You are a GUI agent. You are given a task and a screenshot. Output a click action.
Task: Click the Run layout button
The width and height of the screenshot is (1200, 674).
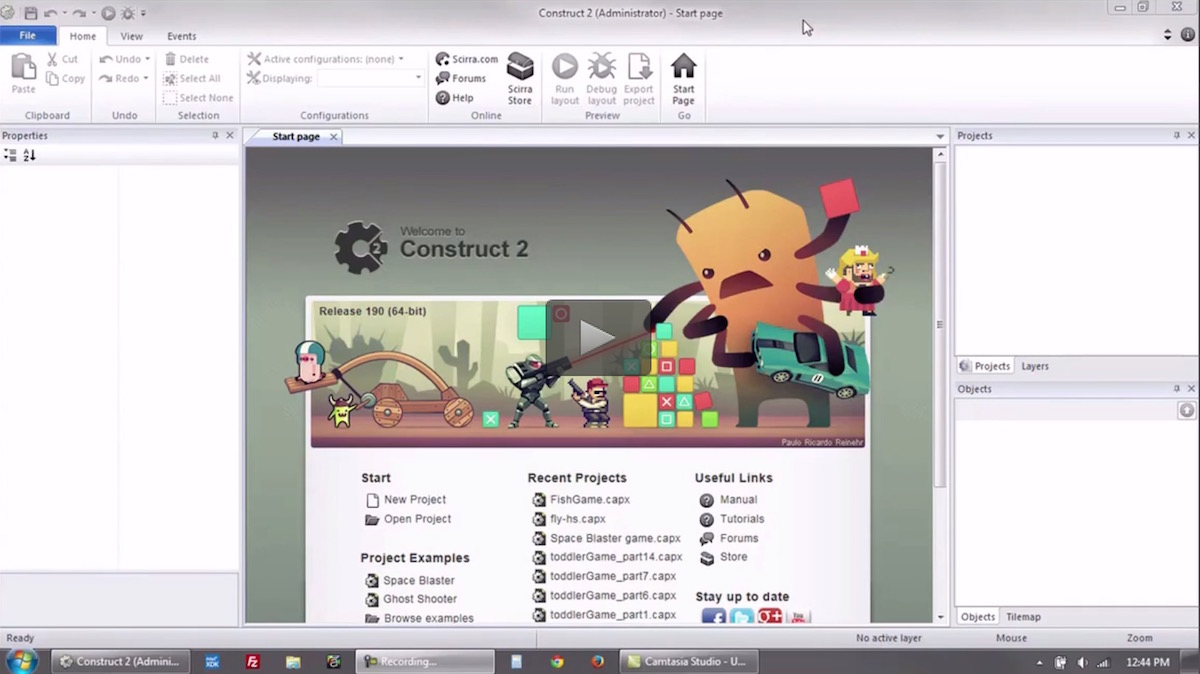(565, 78)
